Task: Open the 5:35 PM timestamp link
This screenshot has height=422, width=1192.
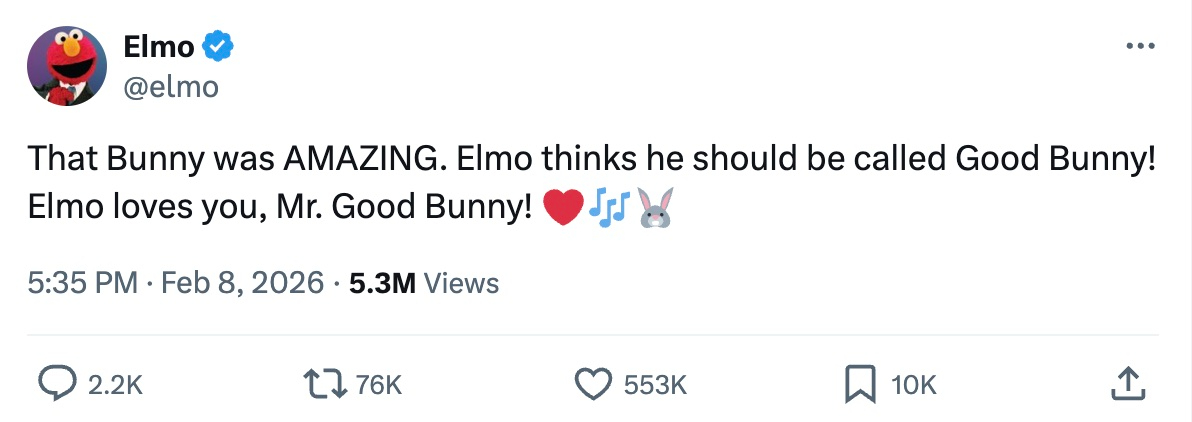Action: (82, 283)
